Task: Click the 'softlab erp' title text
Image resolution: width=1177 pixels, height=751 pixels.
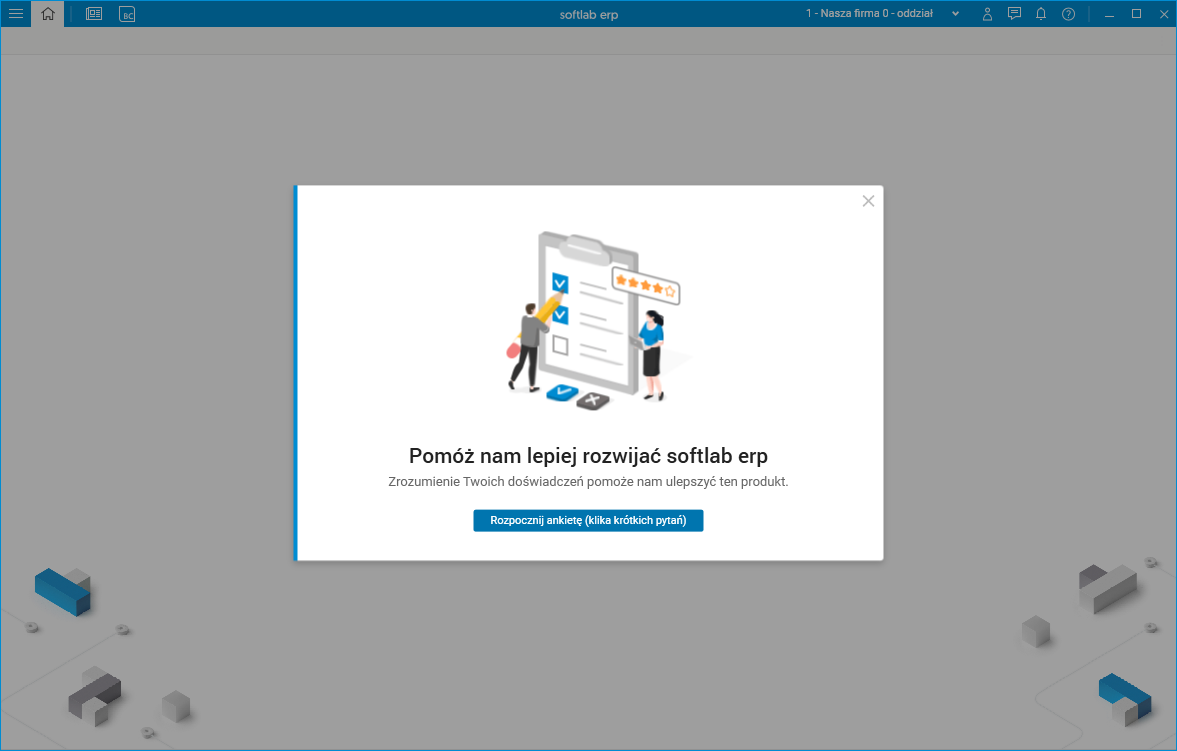Action: pos(588,14)
